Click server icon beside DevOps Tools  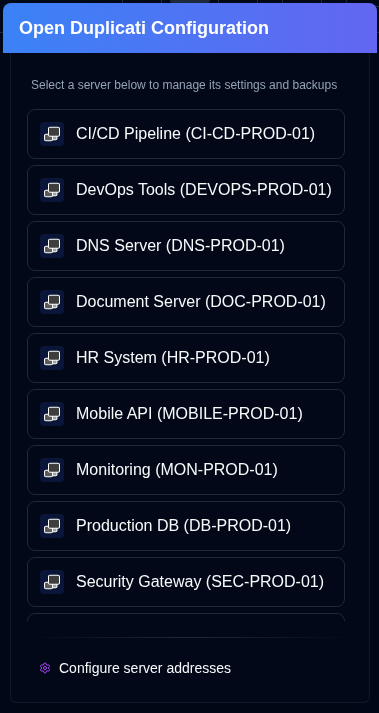click(52, 190)
